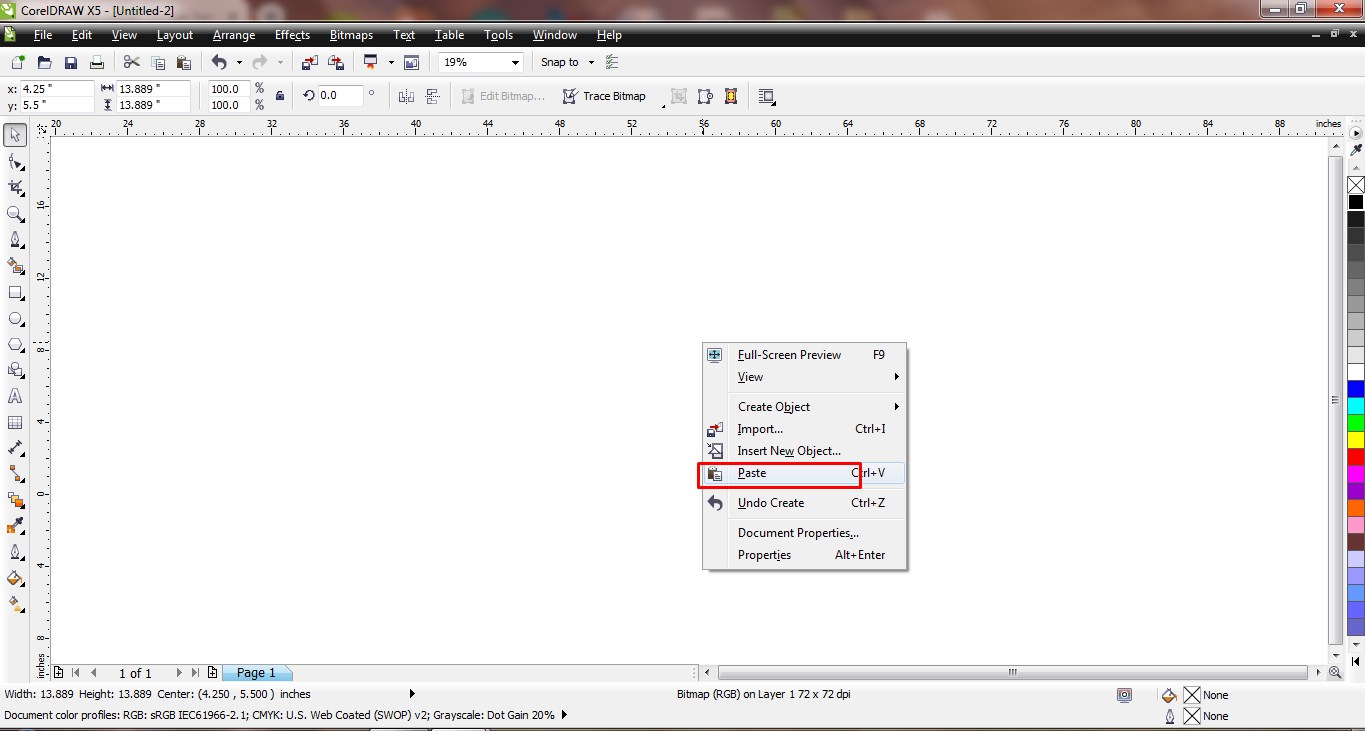This screenshot has width=1365, height=731.
Task: Switch to the Page 1 tab
Action: (257, 673)
